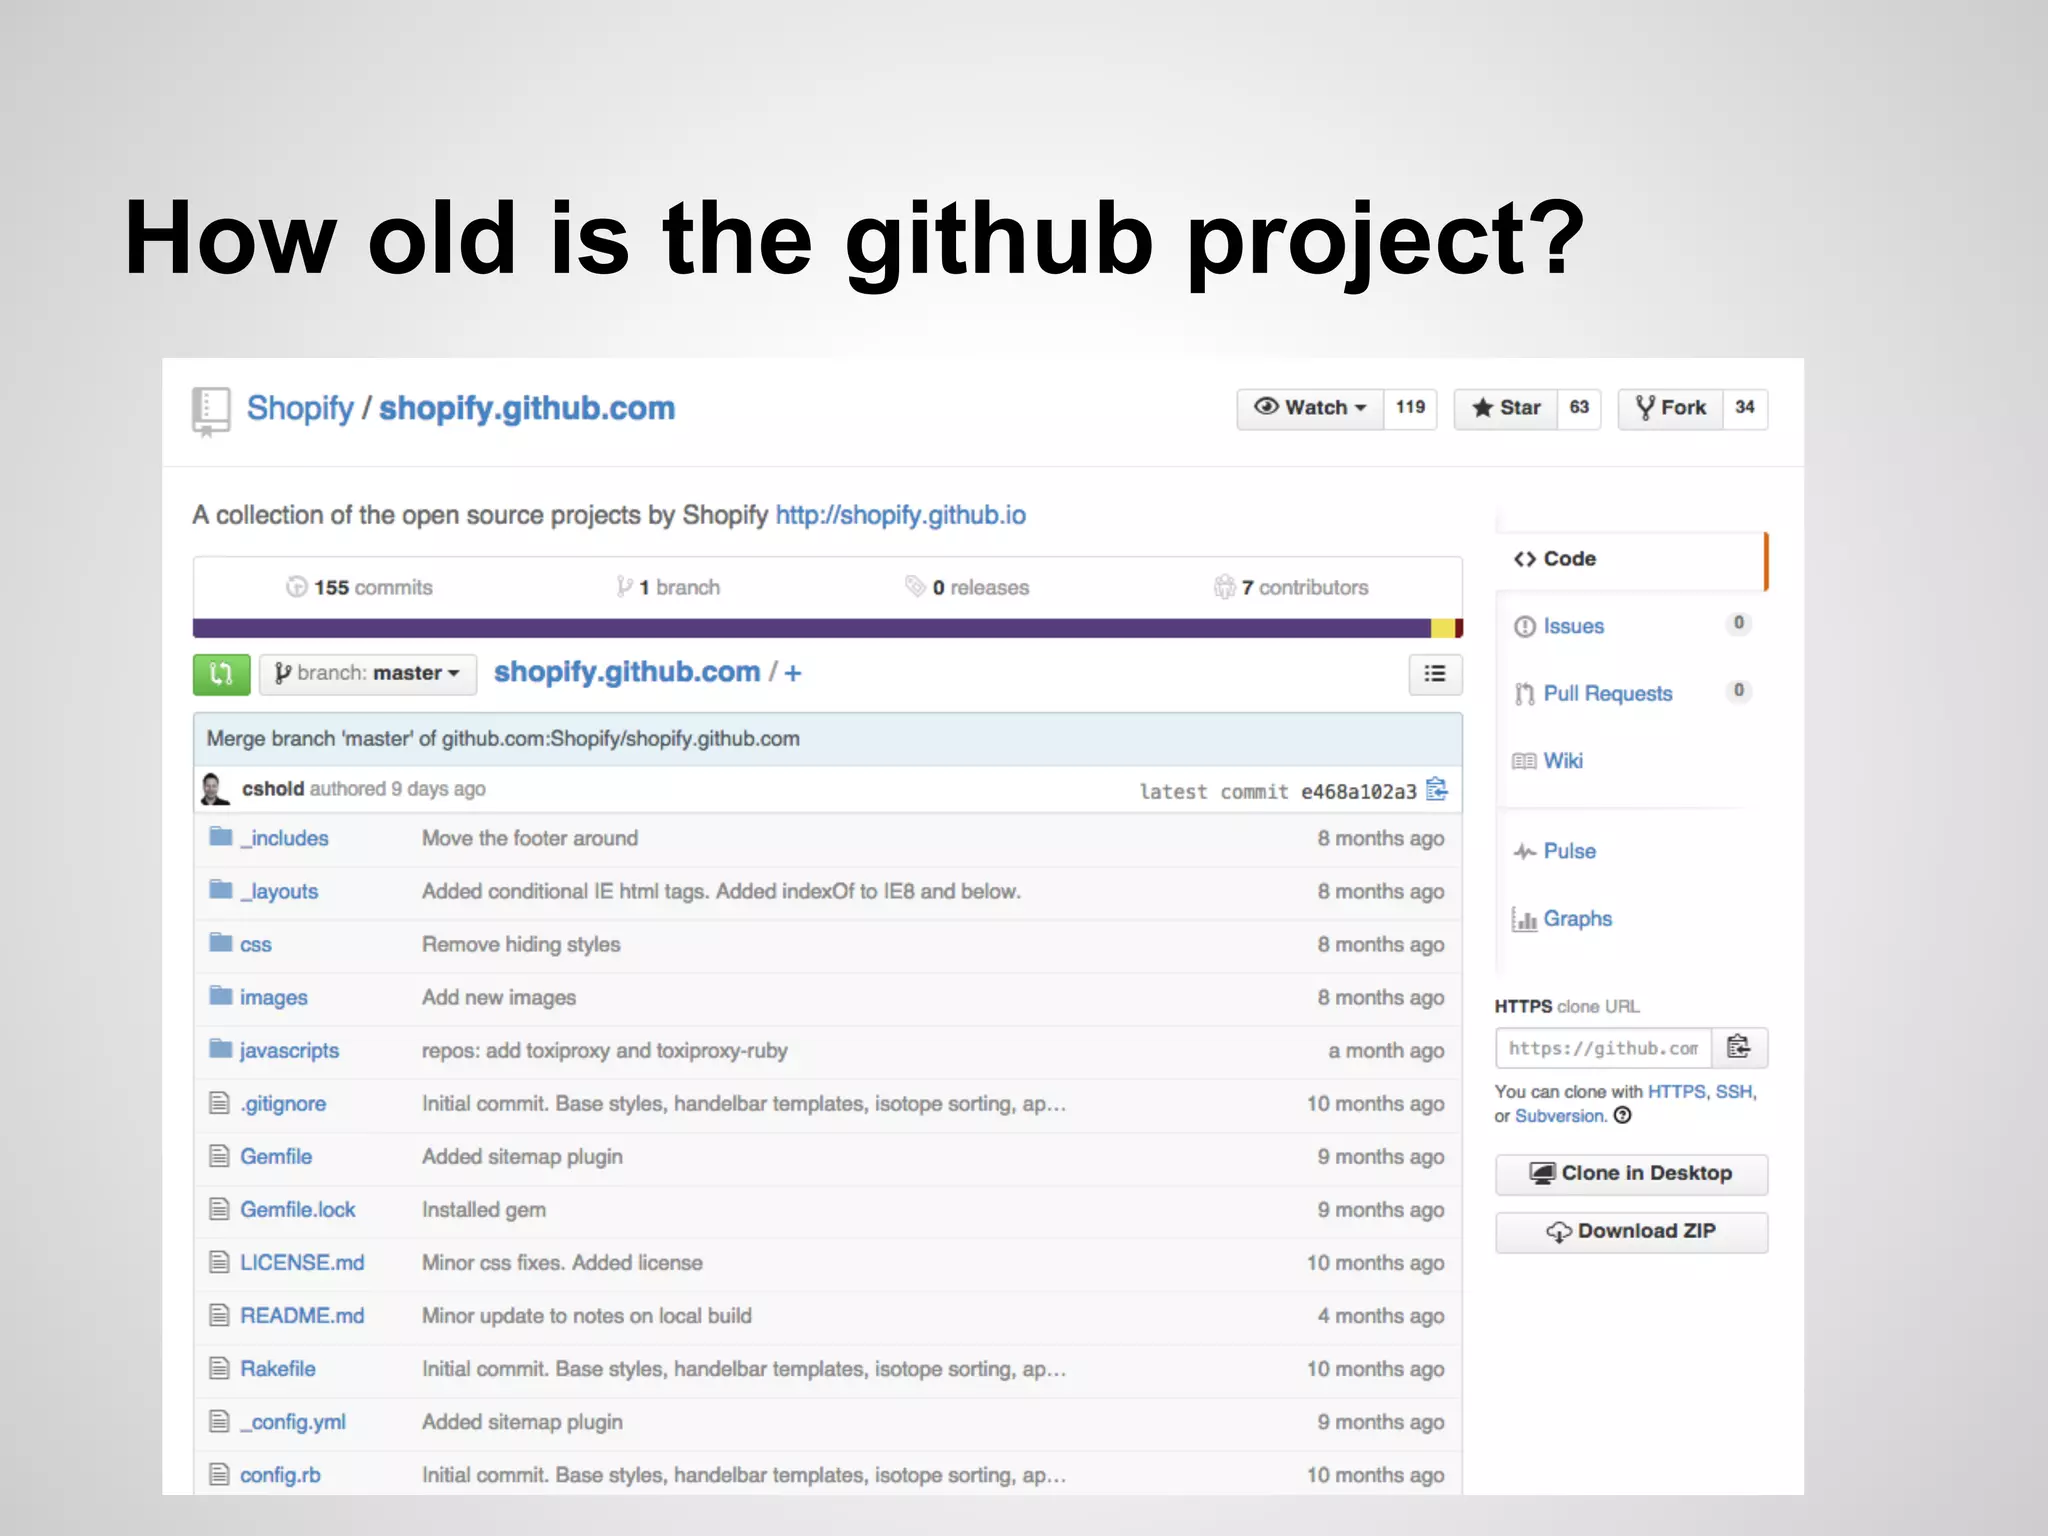Image resolution: width=2048 pixels, height=1536 pixels.
Task: Click the README.md file icon
Action: [x=220, y=1315]
